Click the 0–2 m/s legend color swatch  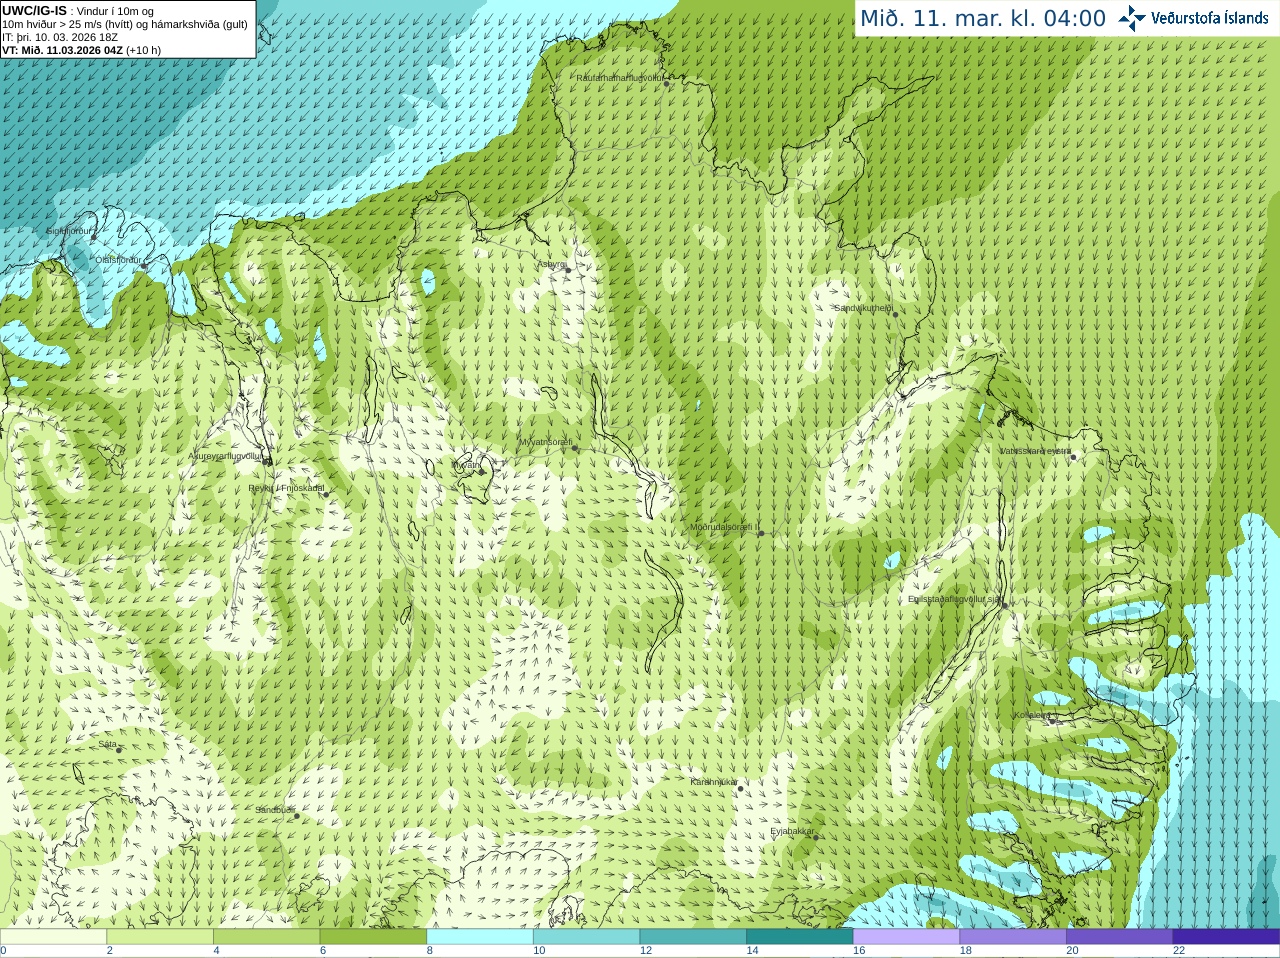point(53,937)
